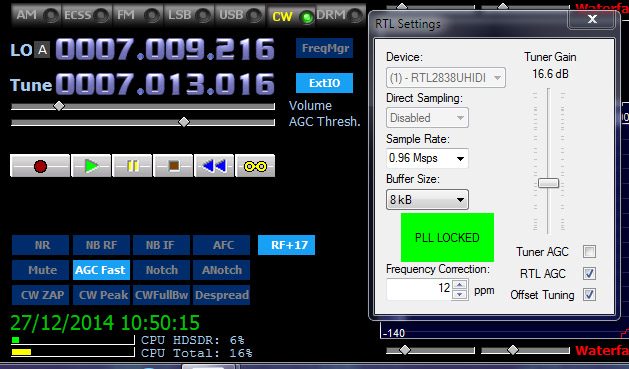Start recording with the red Record button
This screenshot has width=629, height=369.
tap(40, 166)
